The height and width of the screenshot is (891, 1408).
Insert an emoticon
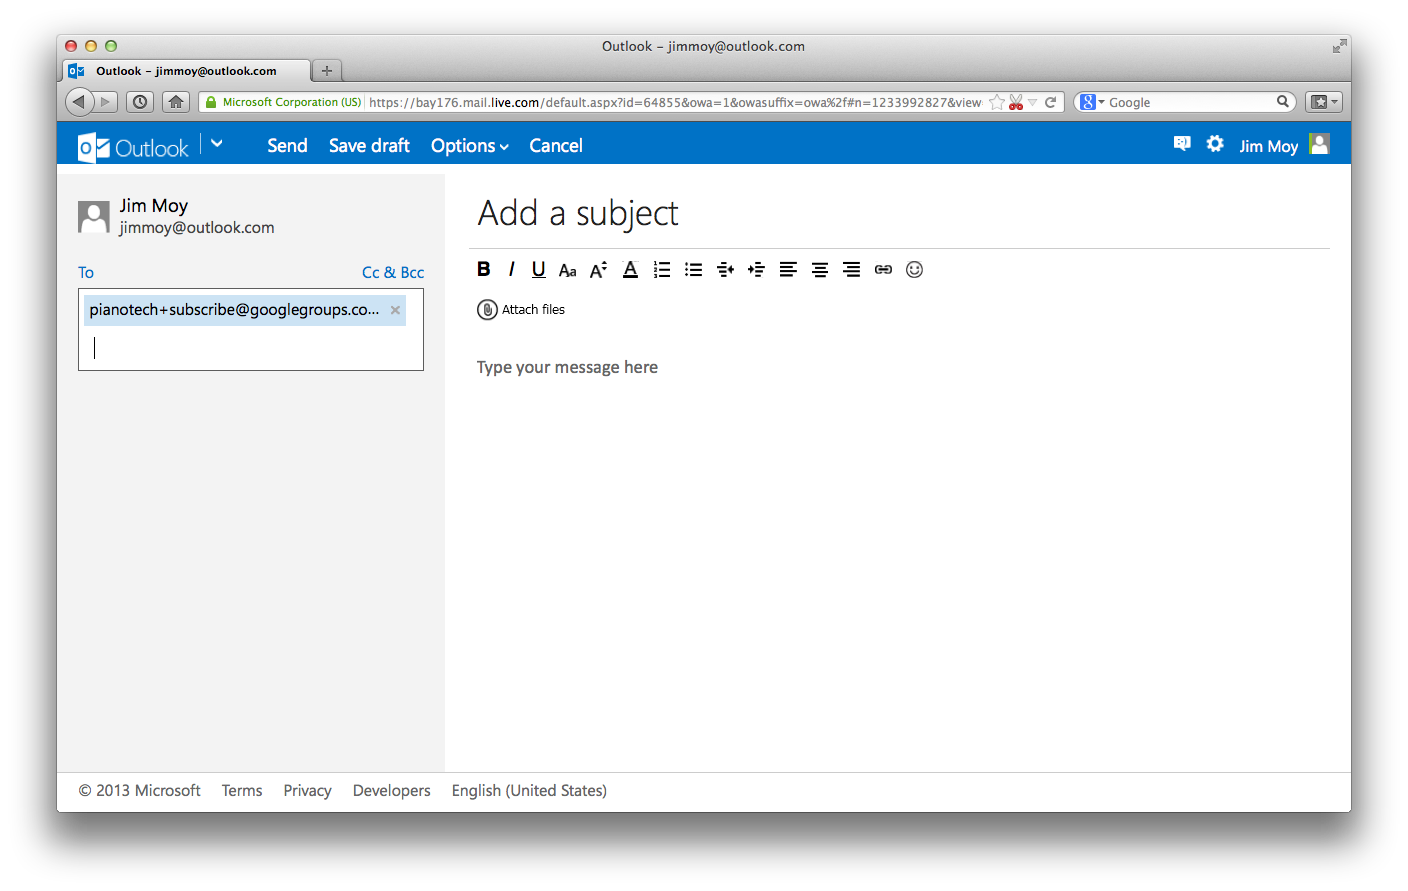tap(914, 270)
